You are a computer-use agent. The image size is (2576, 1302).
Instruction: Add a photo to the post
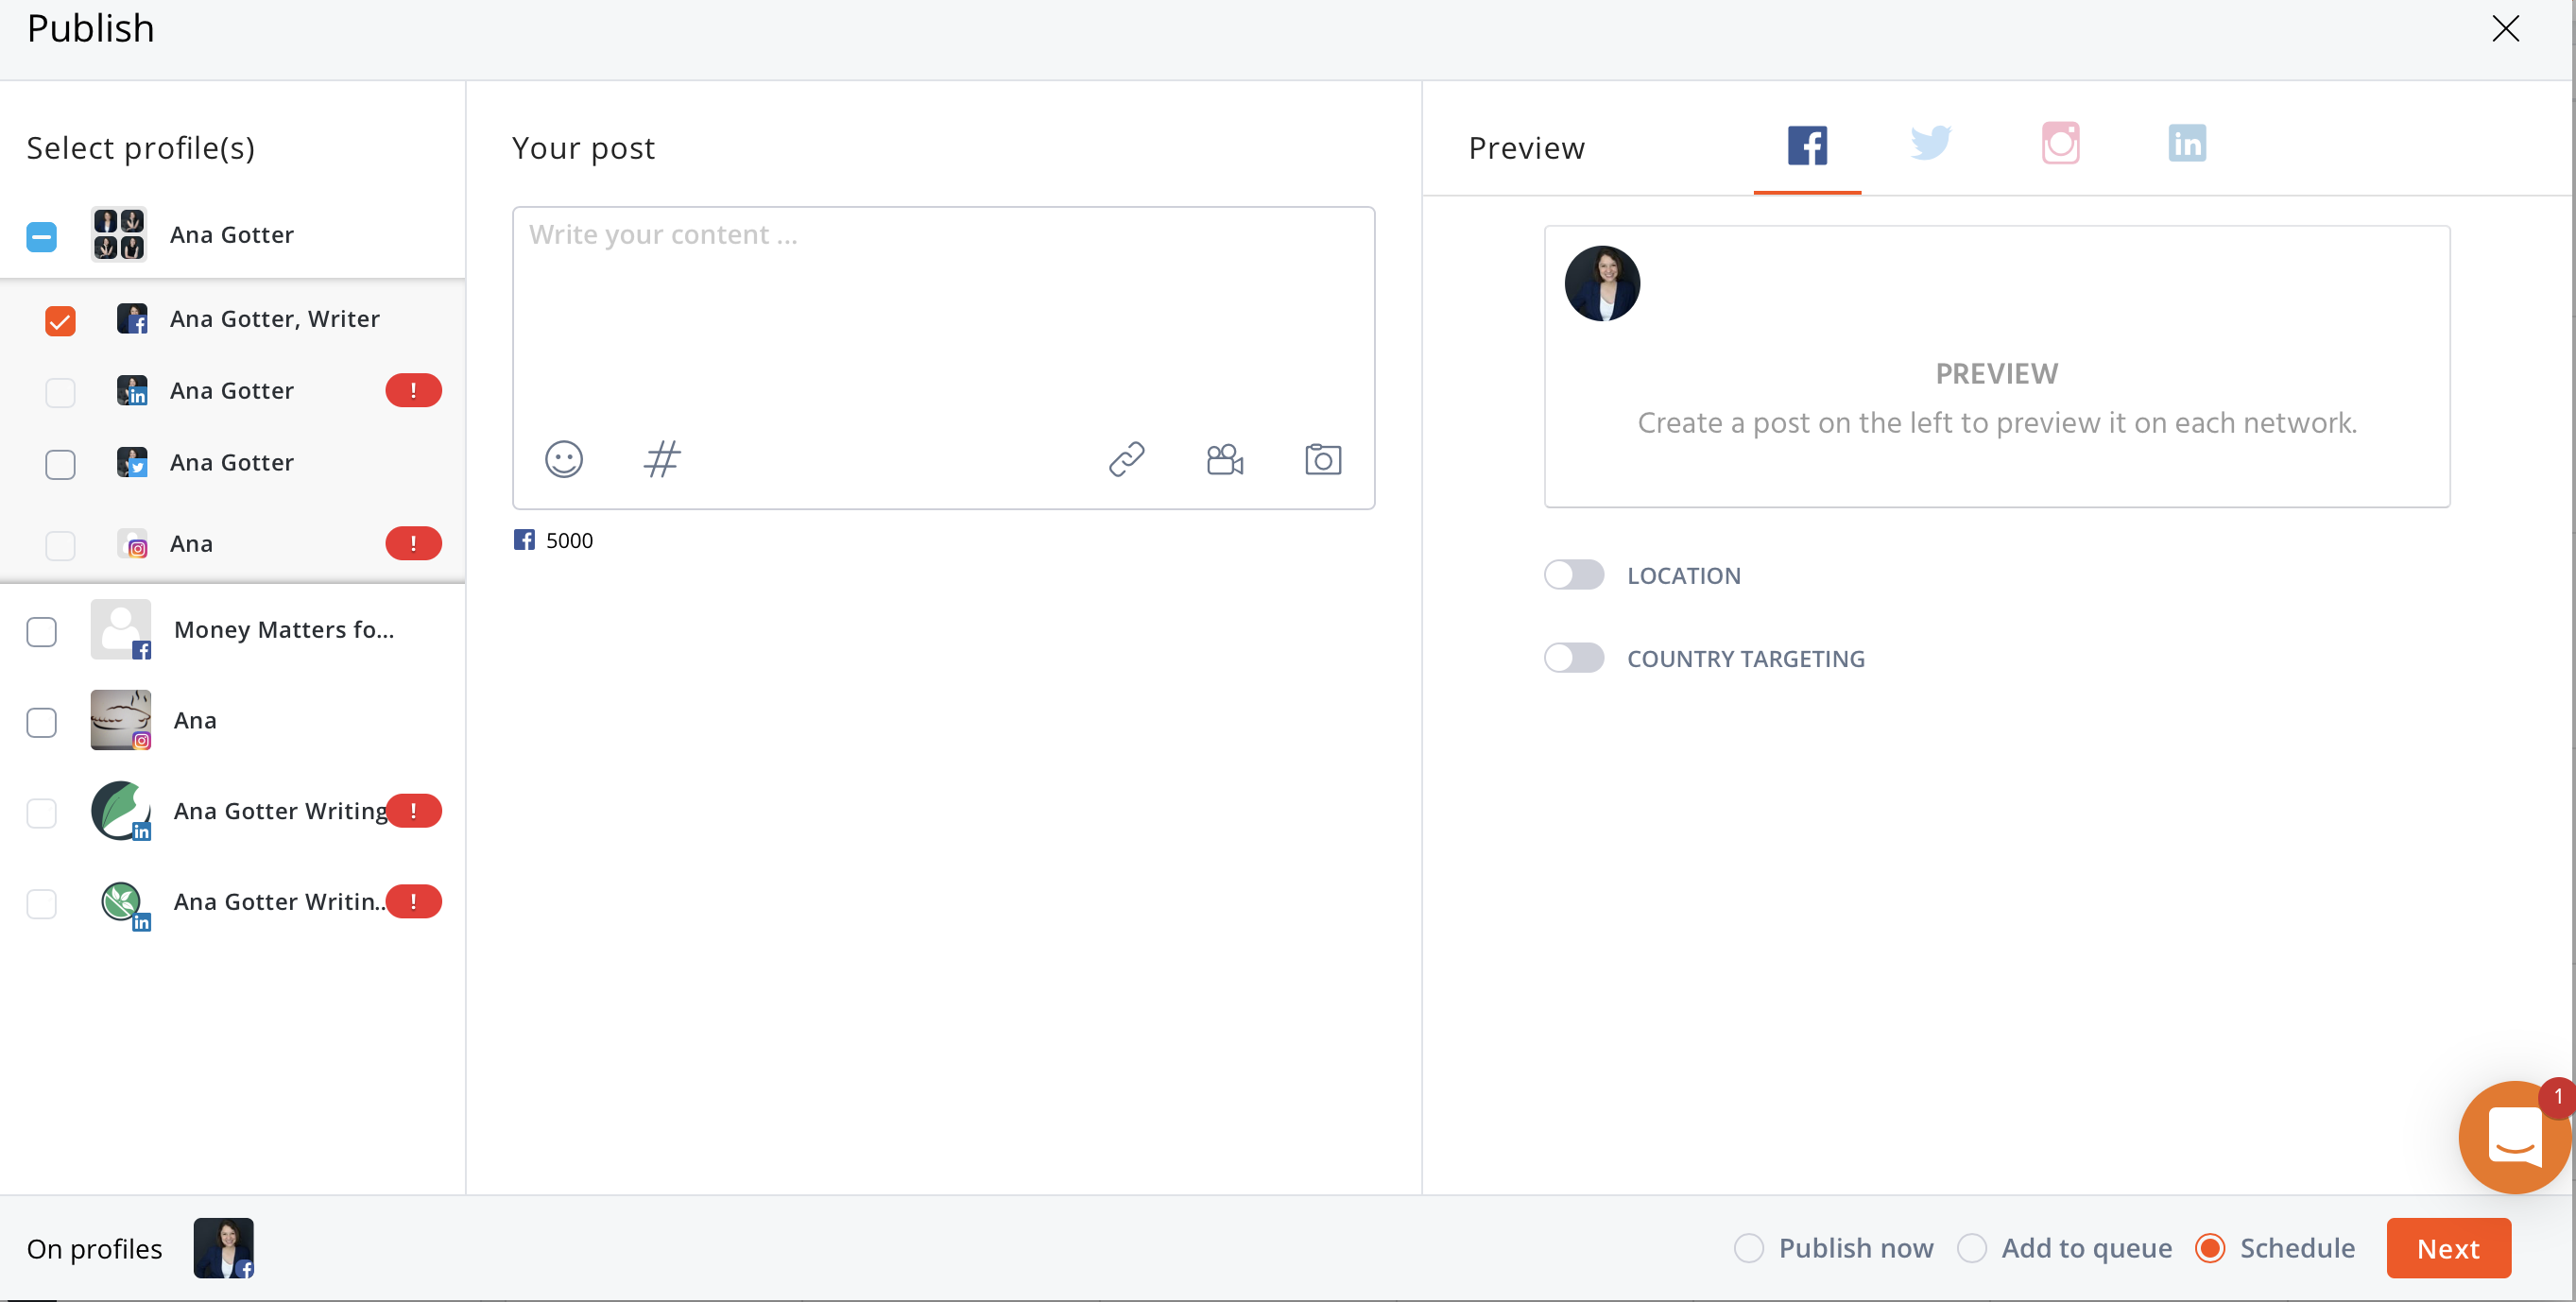pos(1322,459)
